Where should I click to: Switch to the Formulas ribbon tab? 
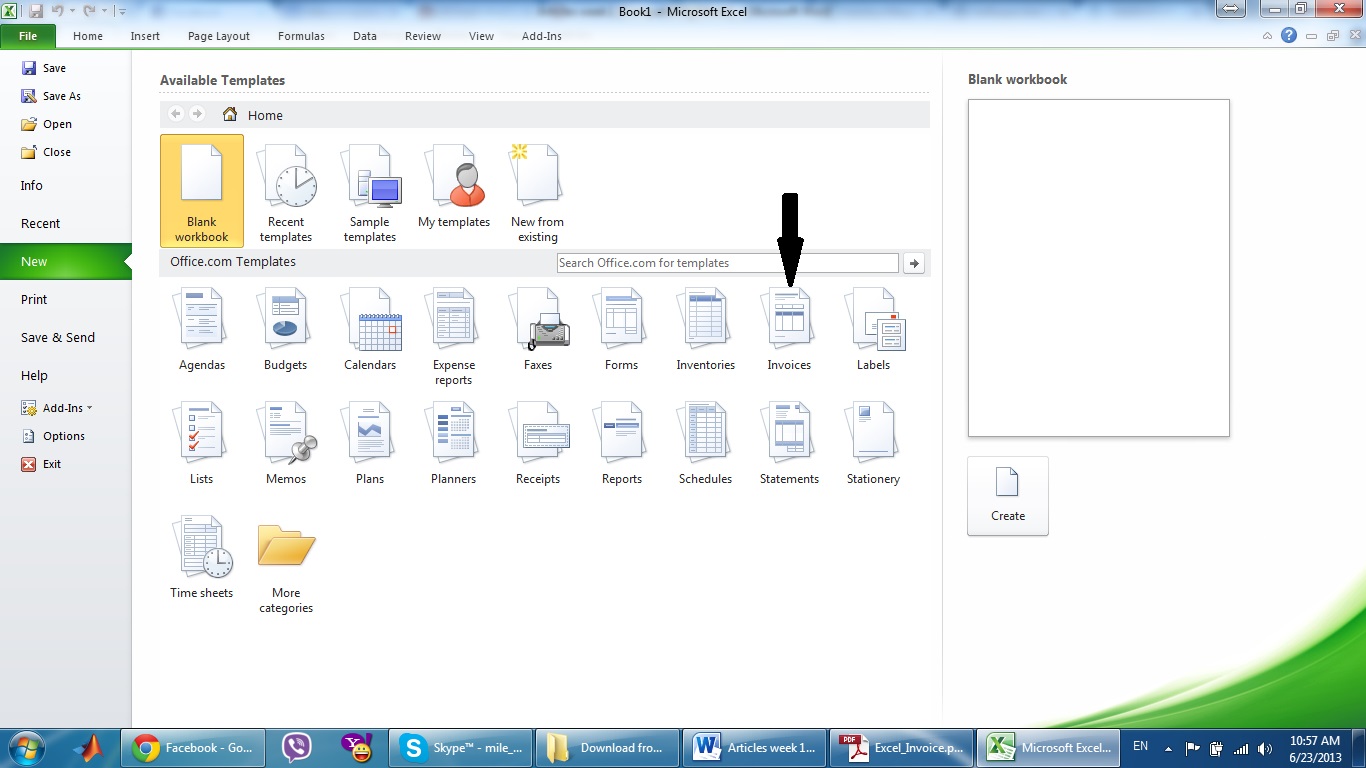[301, 36]
